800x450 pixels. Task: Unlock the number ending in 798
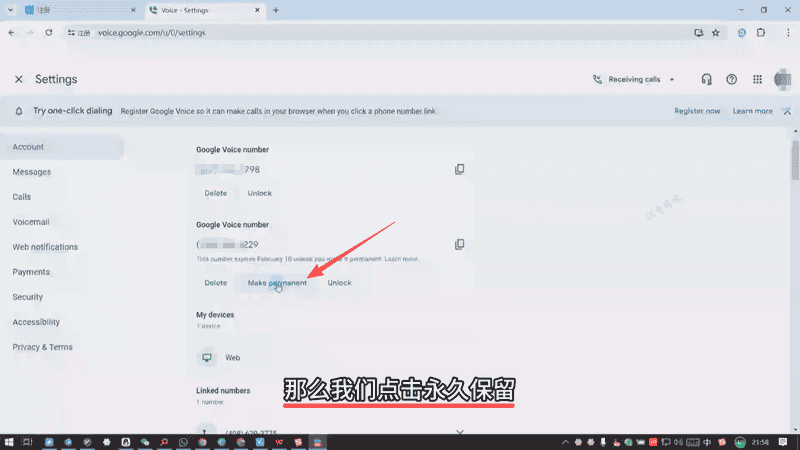[x=259, y=193]
